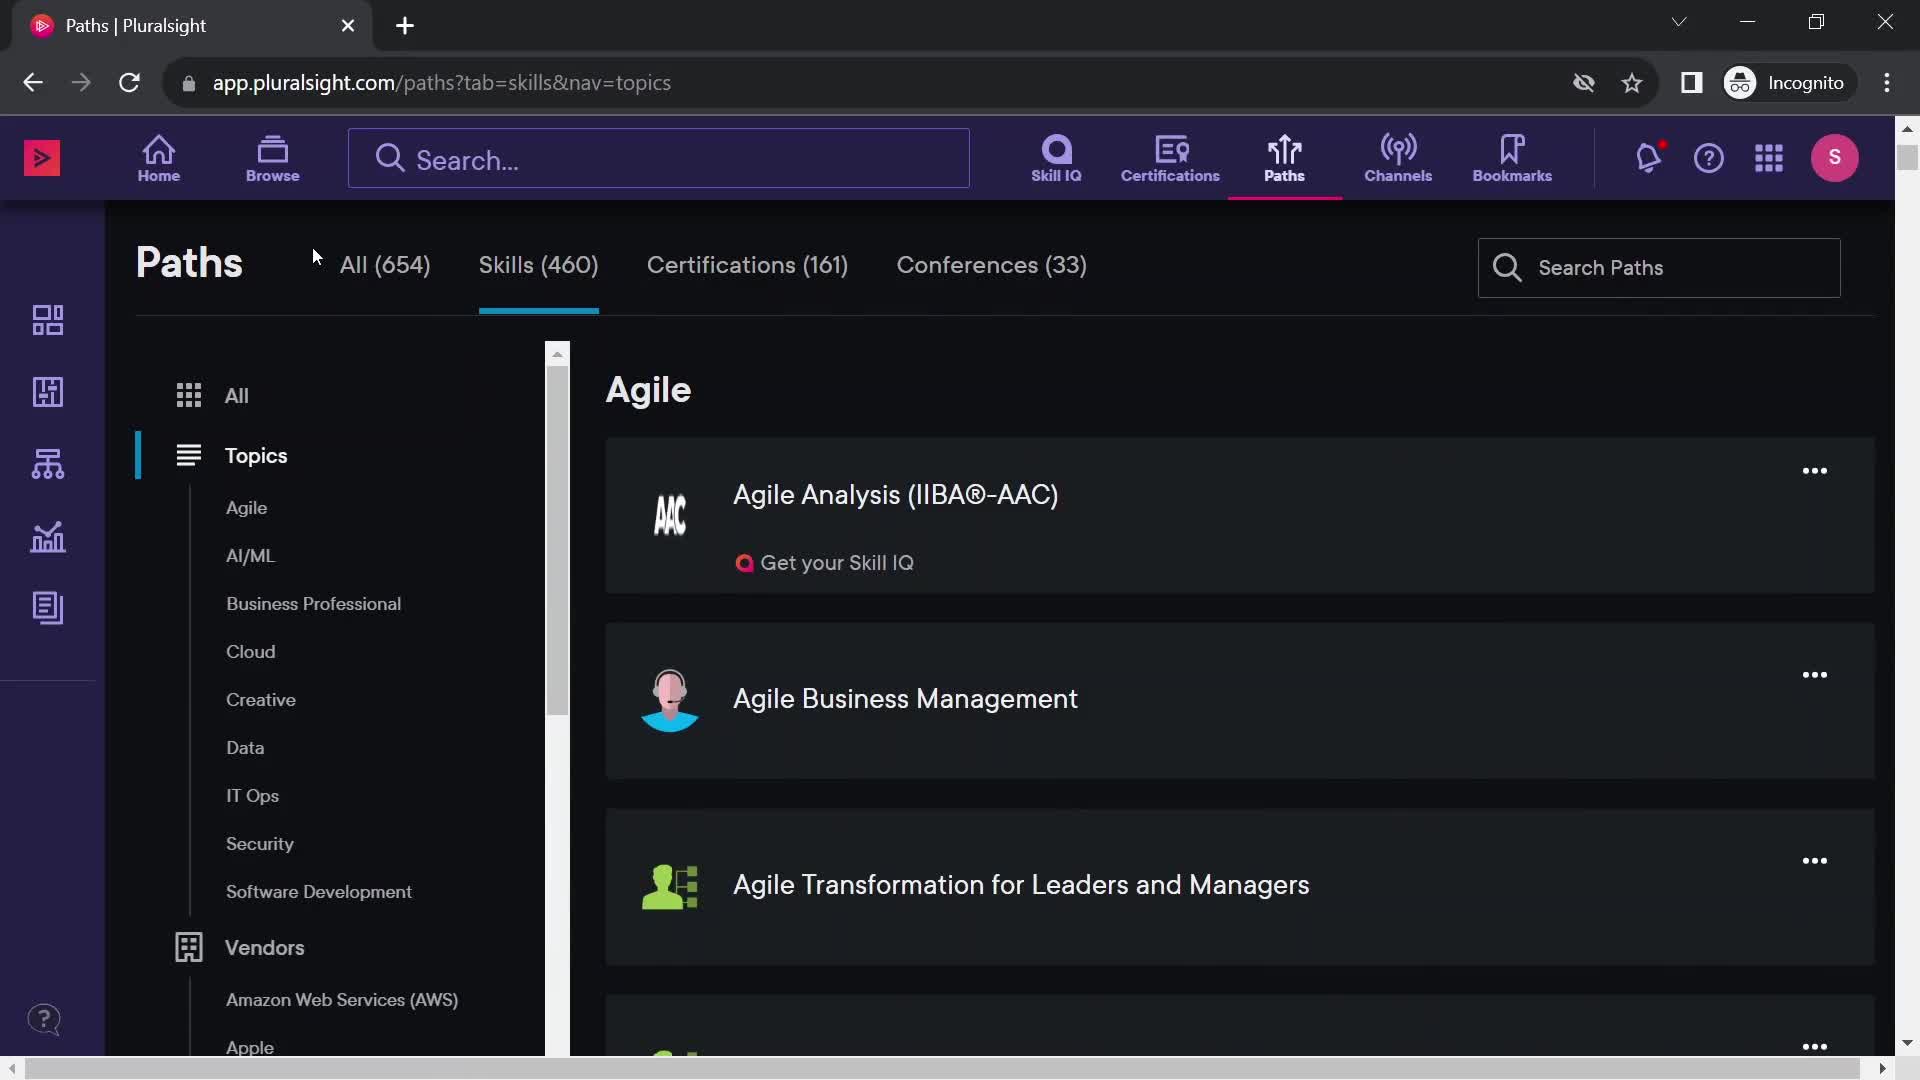Viewport: 1920px width, 1080px height.
Task: Click the floor plan icon in left sidebar
Action: tap(48, 392)
